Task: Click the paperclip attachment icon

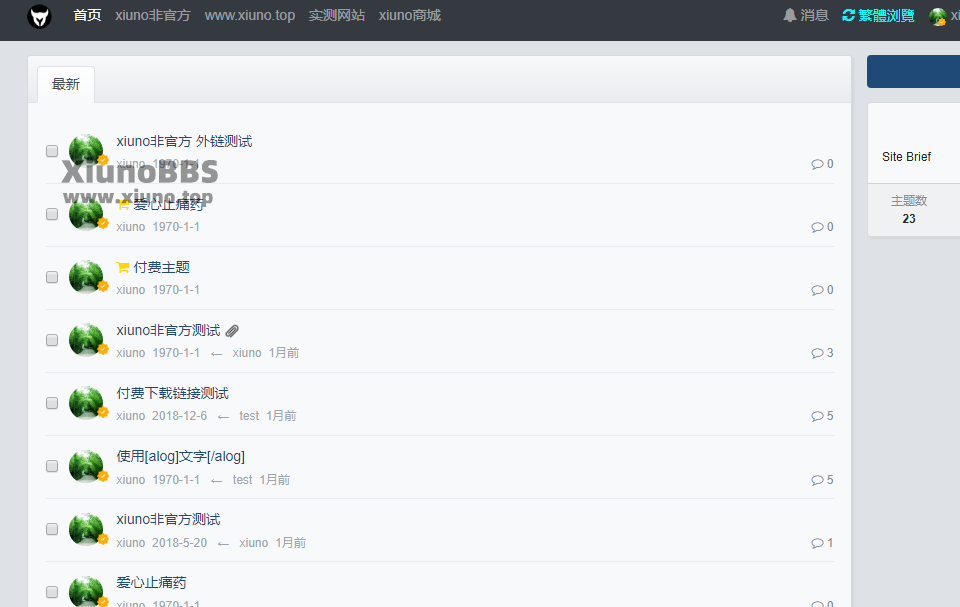Action: [x=232, y=331]
